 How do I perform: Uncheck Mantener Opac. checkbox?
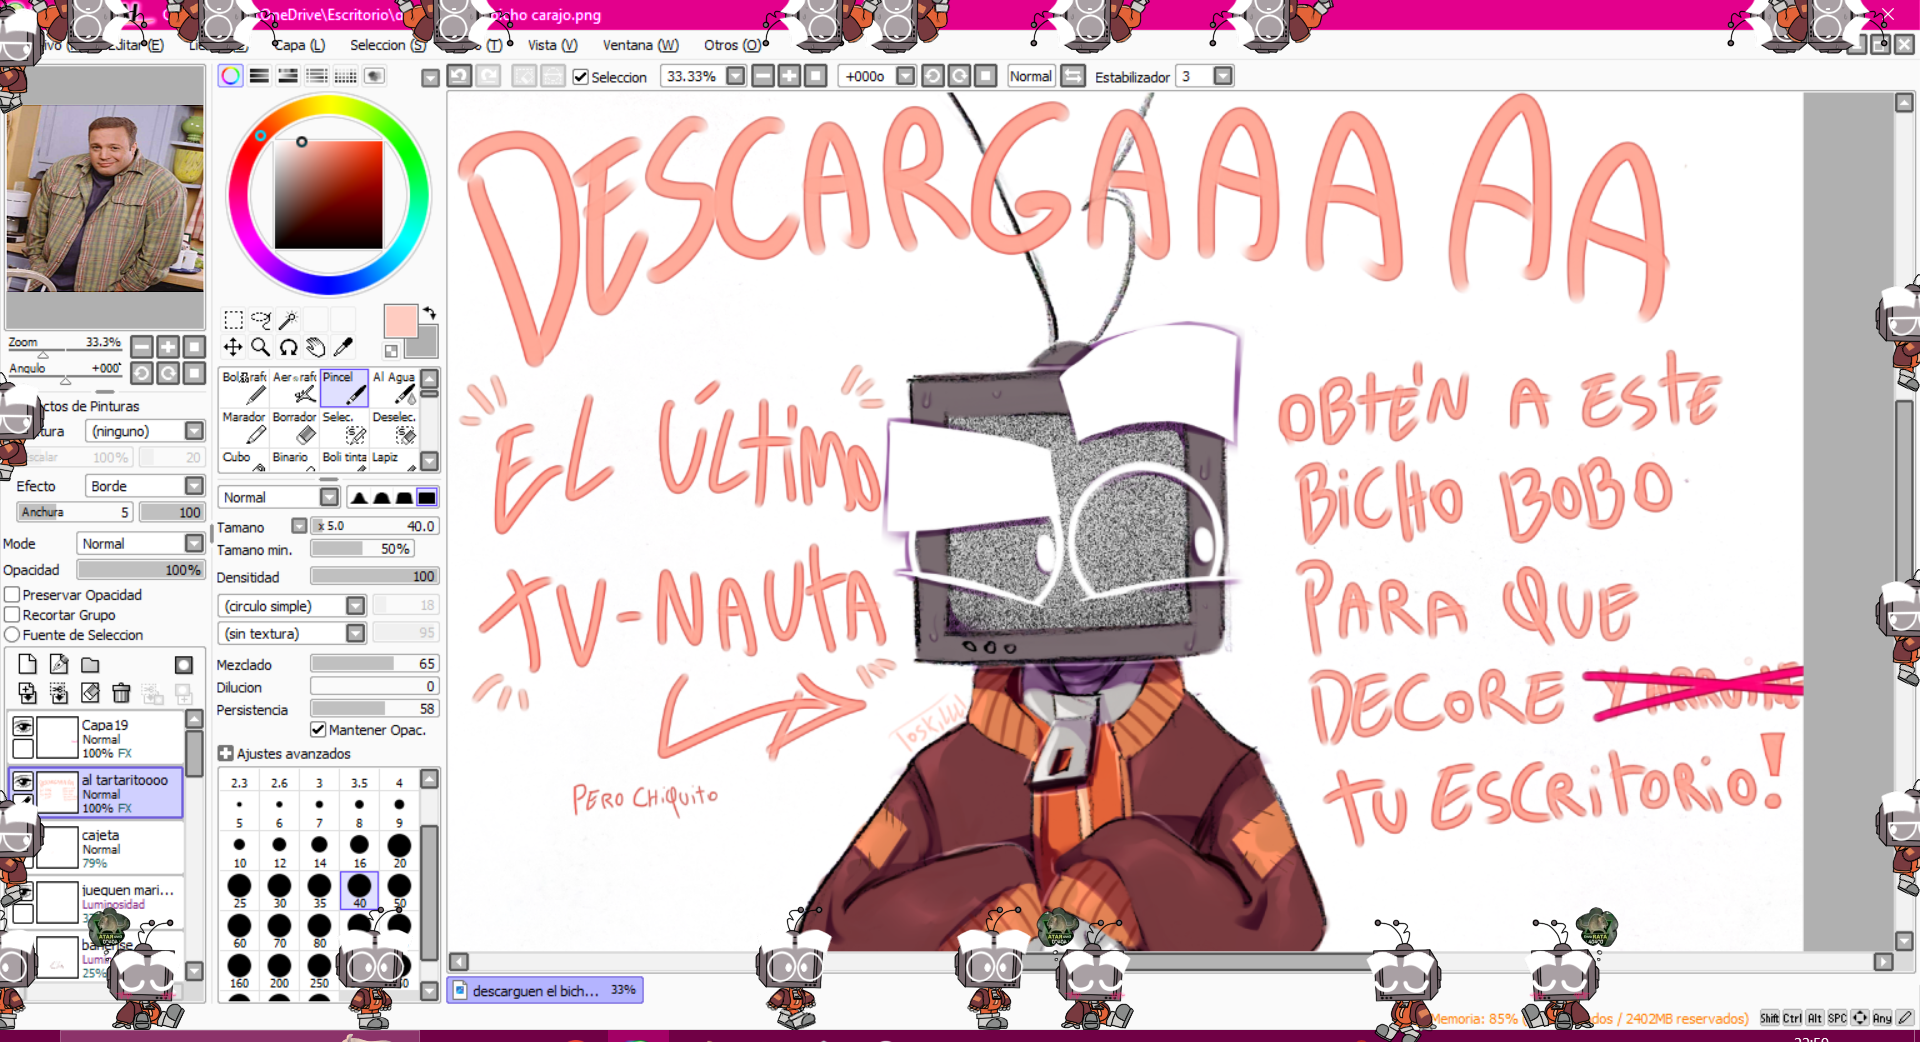(318, 730)
